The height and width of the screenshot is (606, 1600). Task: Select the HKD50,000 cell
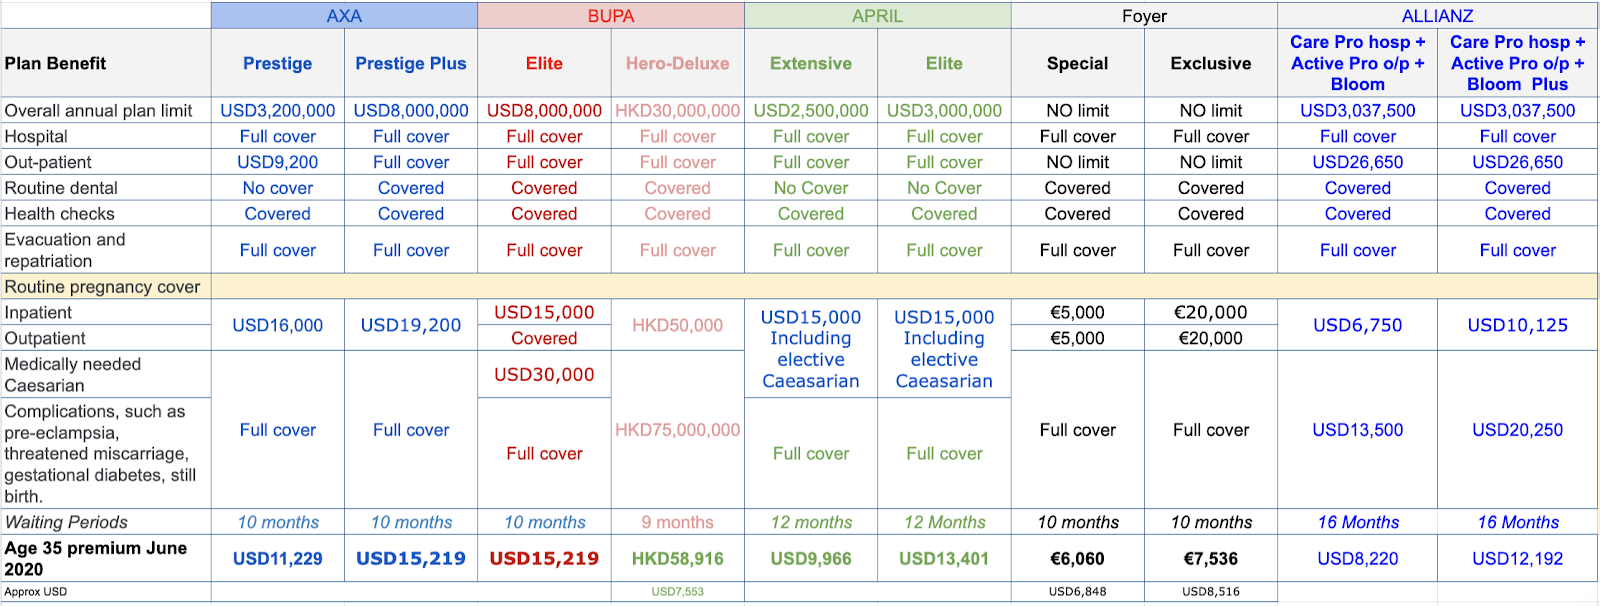678,325
